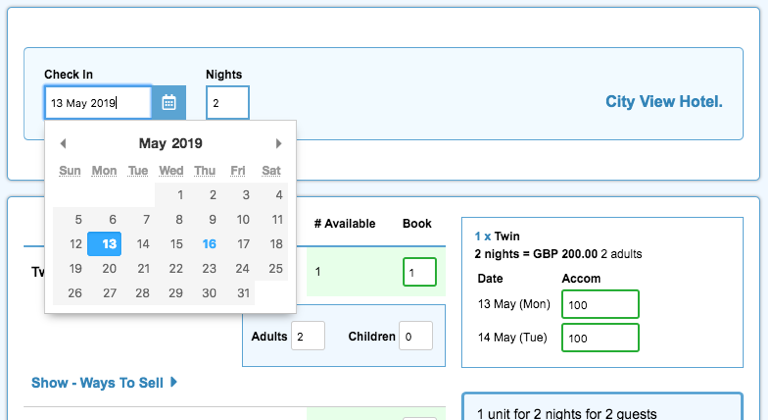
Task: Go to previous month in calendar
Action: click(63, 144)
